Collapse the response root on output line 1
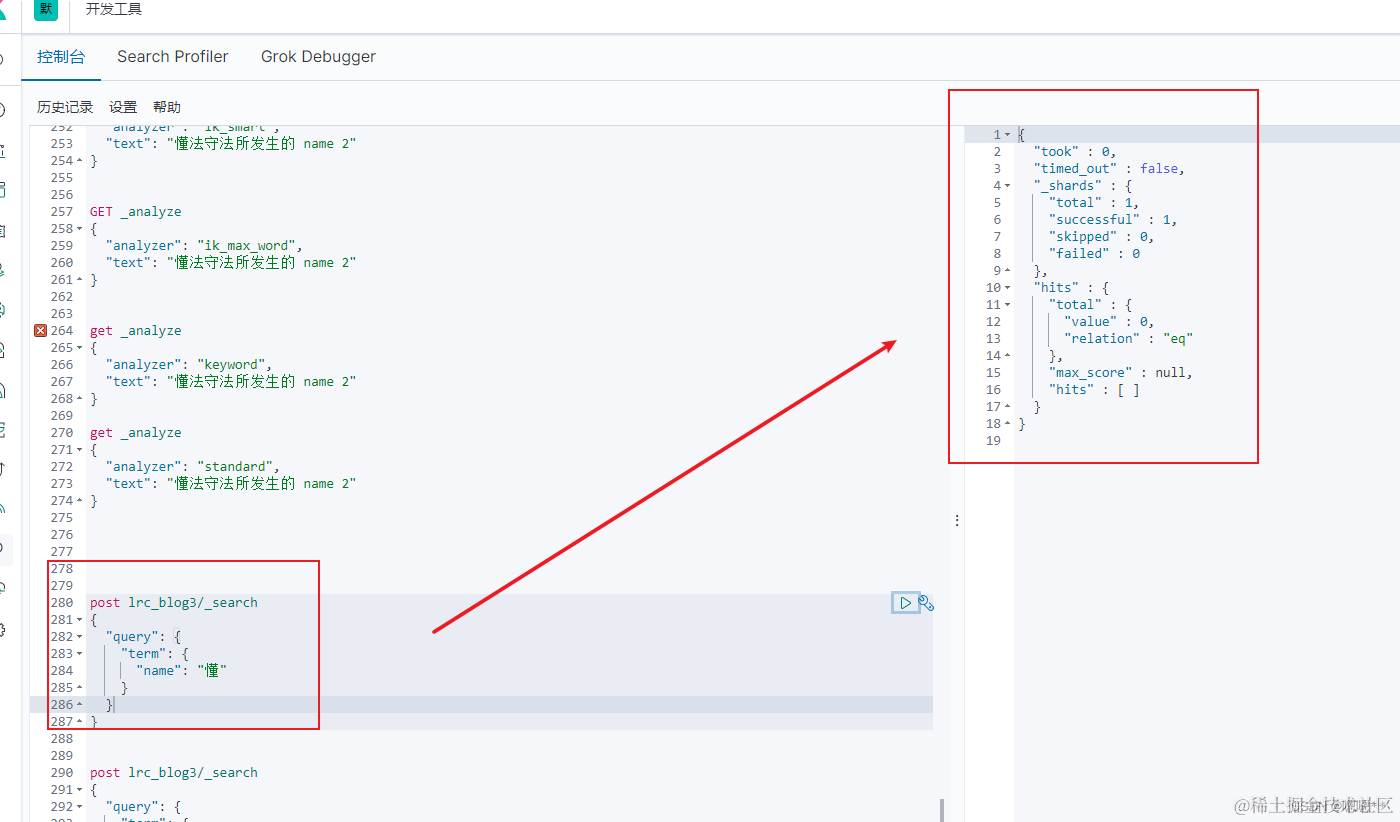The width and height of the screenshot is (1400, 822). click(1007, 135)
